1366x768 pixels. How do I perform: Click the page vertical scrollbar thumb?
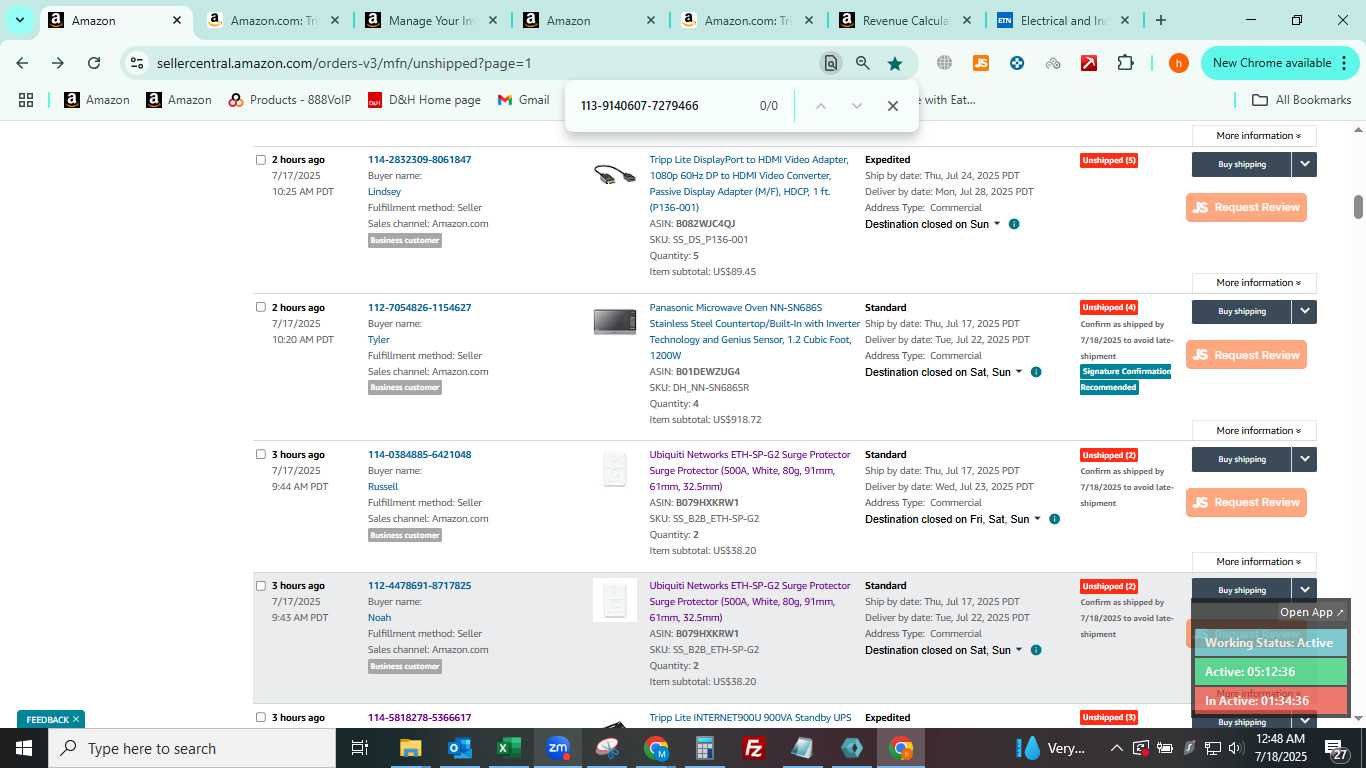1358,207
